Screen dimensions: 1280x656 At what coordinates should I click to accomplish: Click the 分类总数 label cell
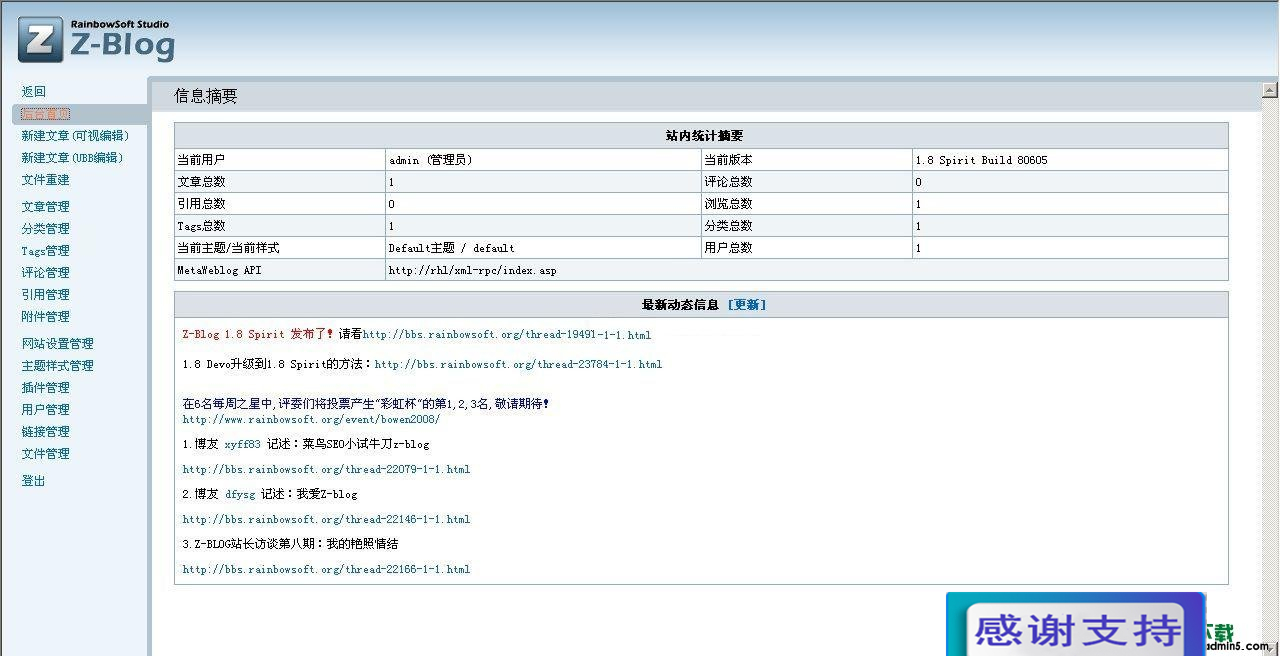point(807,226)
